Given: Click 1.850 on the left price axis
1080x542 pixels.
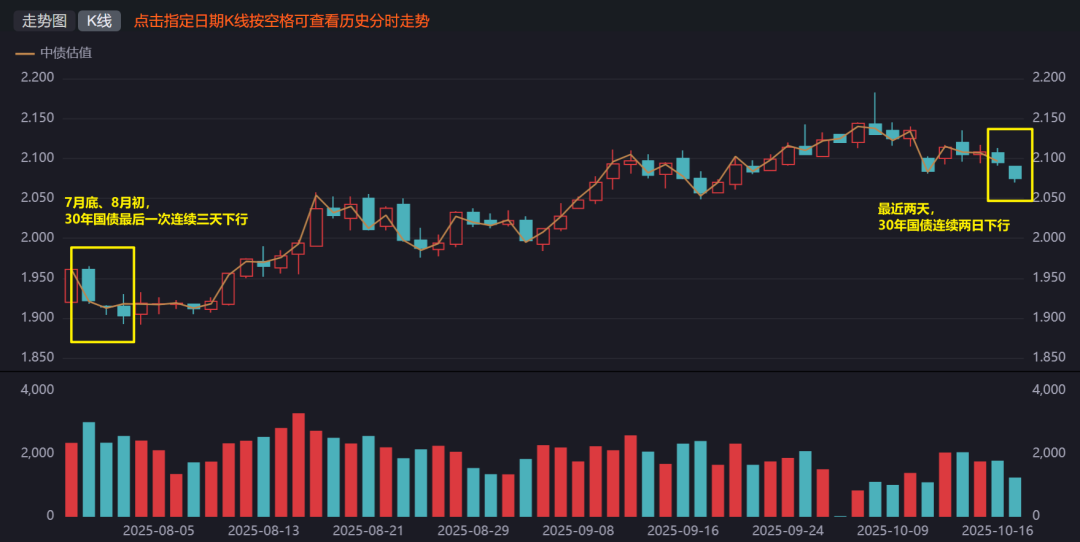Looking at the screenshot, I should click(37, 357).
